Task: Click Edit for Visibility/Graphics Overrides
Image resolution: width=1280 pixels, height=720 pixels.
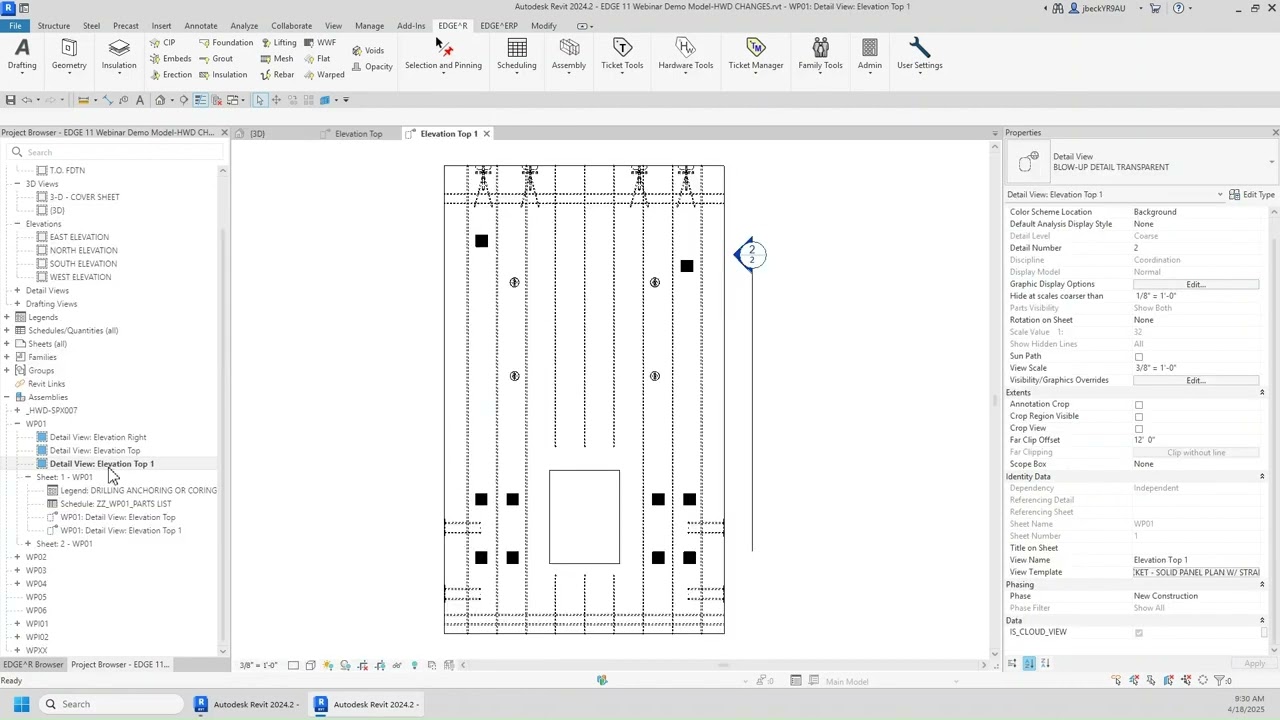Action: point(1195,381)
